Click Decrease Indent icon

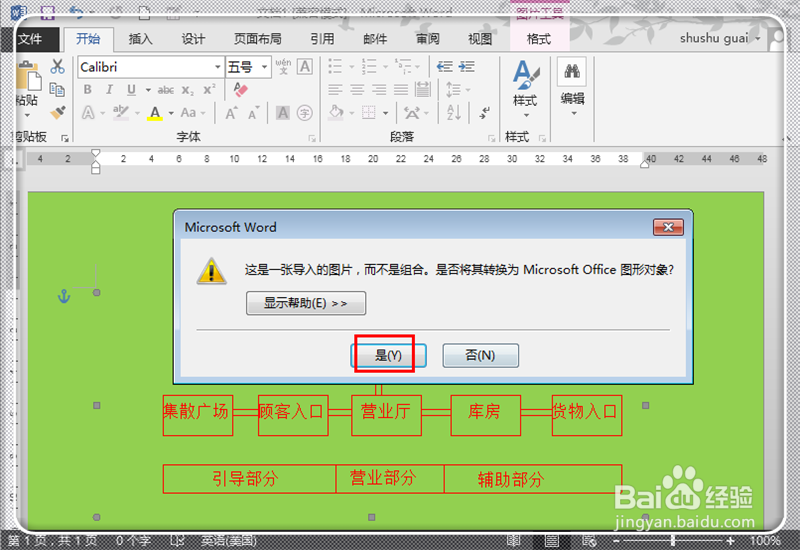tap(444, 66)
